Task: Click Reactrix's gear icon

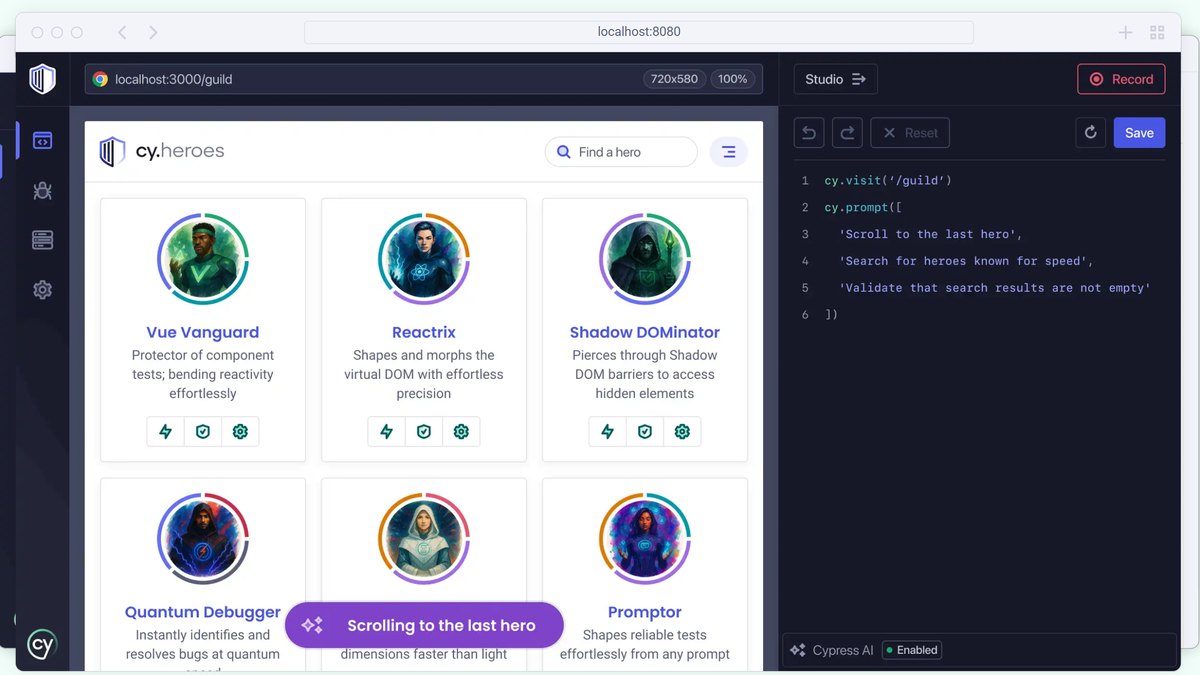Action: coord(461,432)
